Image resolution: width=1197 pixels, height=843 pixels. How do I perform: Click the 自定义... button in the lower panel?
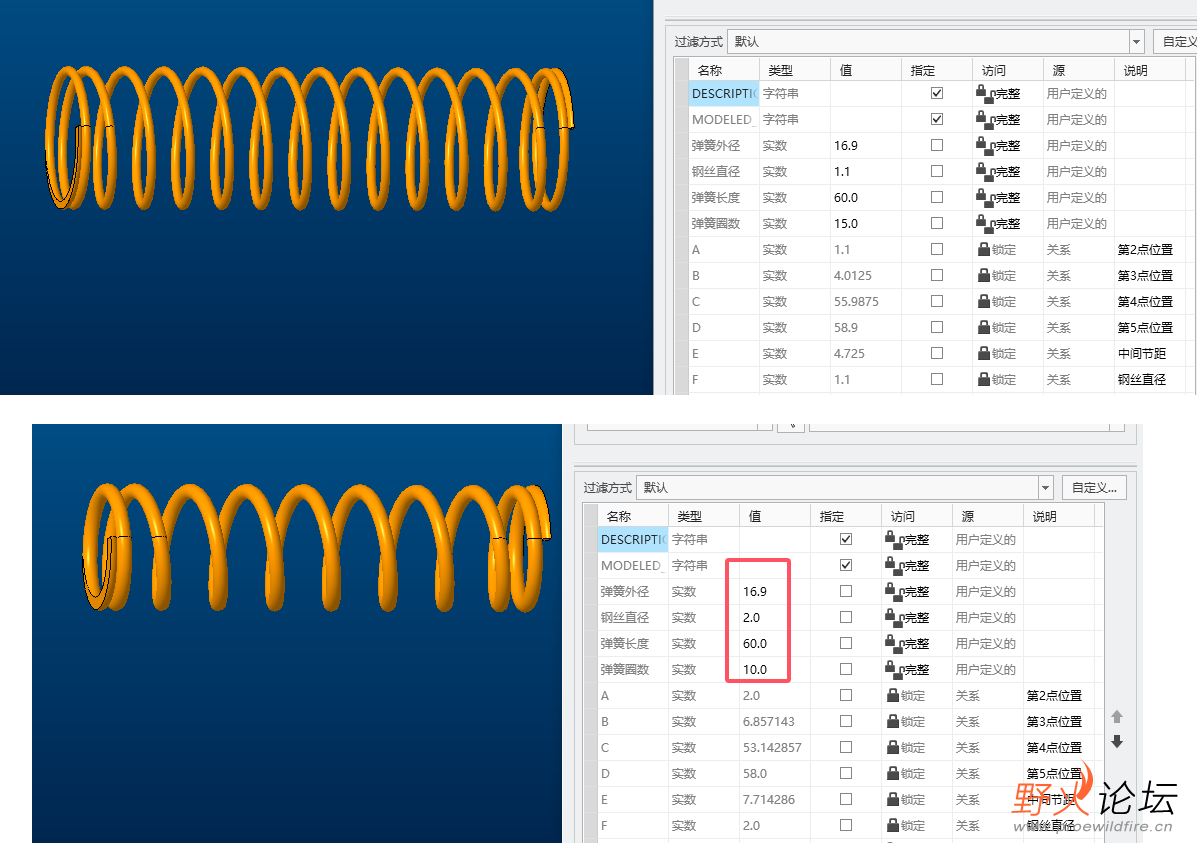click(x=1093, y=487)
